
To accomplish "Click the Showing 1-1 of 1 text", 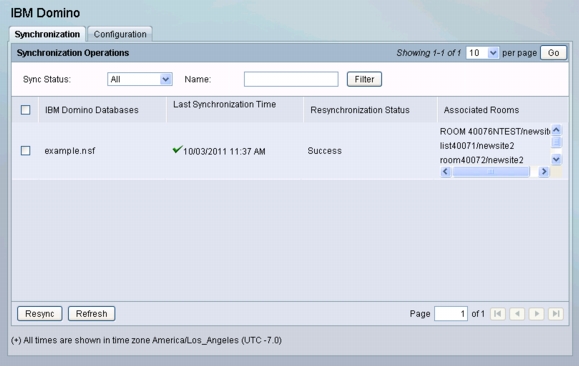I will coord(429,53).
